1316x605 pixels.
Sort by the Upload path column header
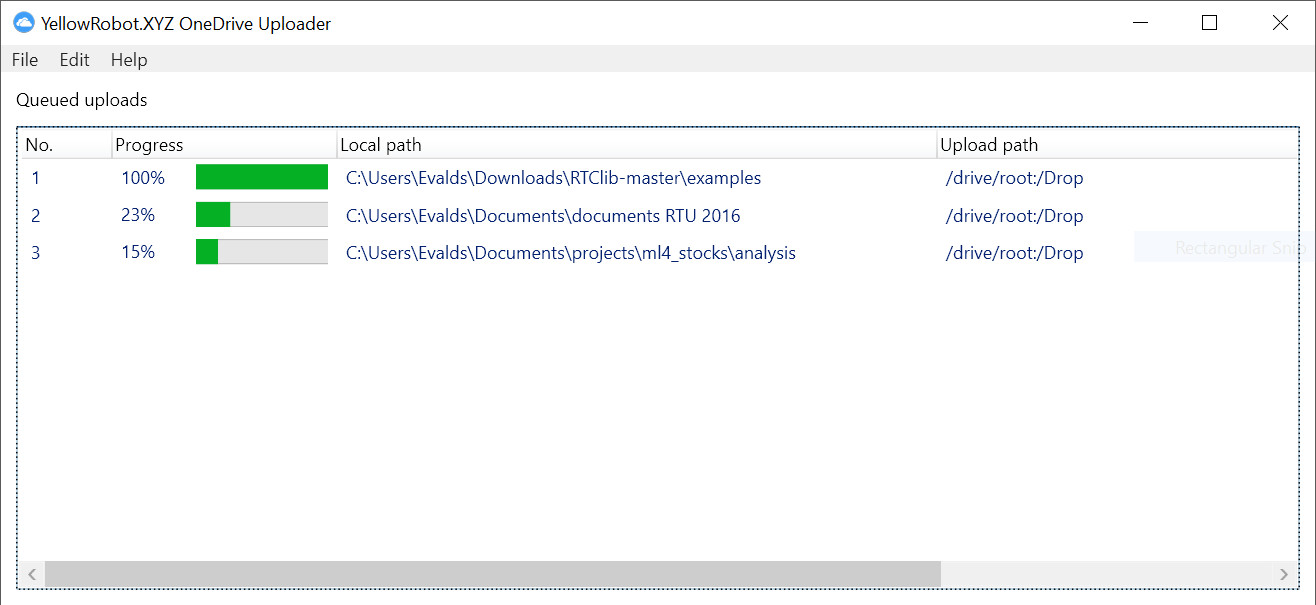[1117, 145]
